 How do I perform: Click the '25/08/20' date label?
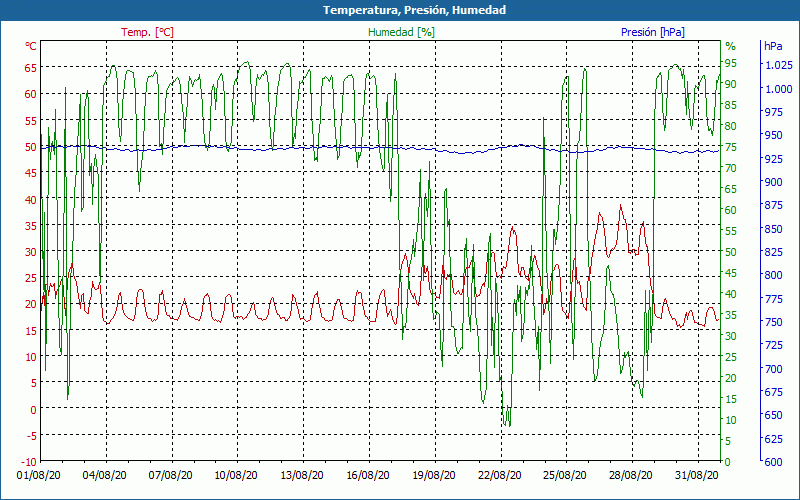tap(565, 475)
